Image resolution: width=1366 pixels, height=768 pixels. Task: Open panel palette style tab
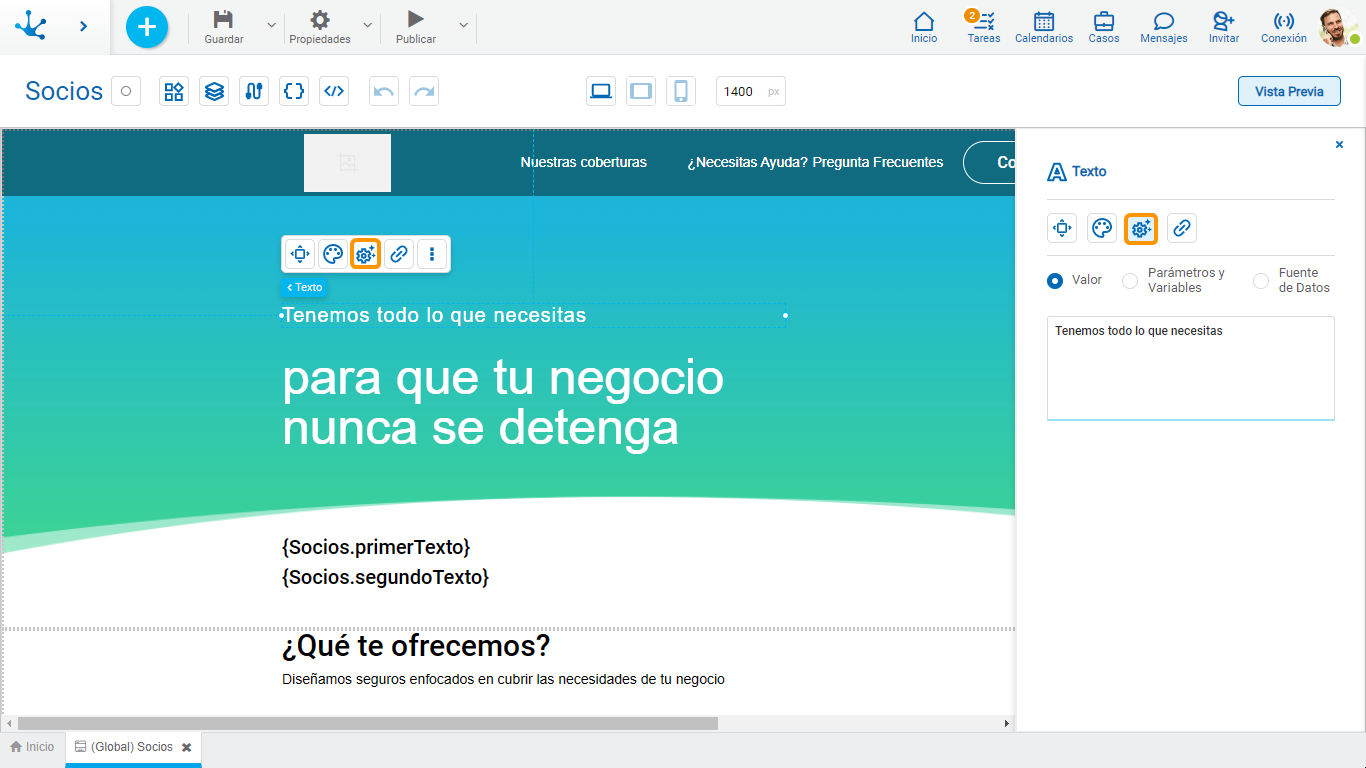(x=1102, y=228)
